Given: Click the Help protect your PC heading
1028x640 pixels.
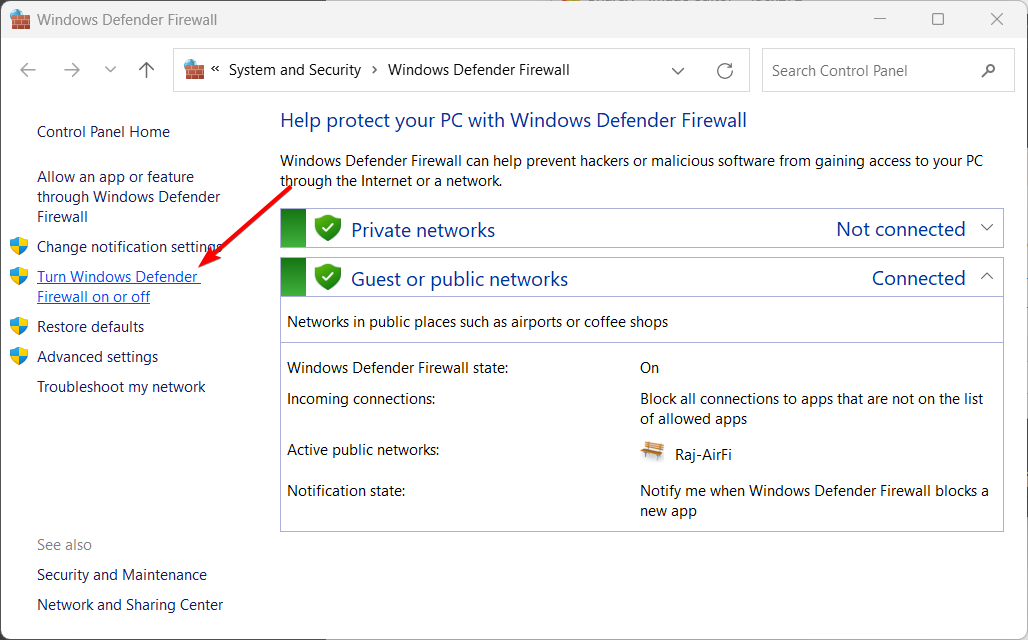Looking at the screenshot, I should [513, 121].
